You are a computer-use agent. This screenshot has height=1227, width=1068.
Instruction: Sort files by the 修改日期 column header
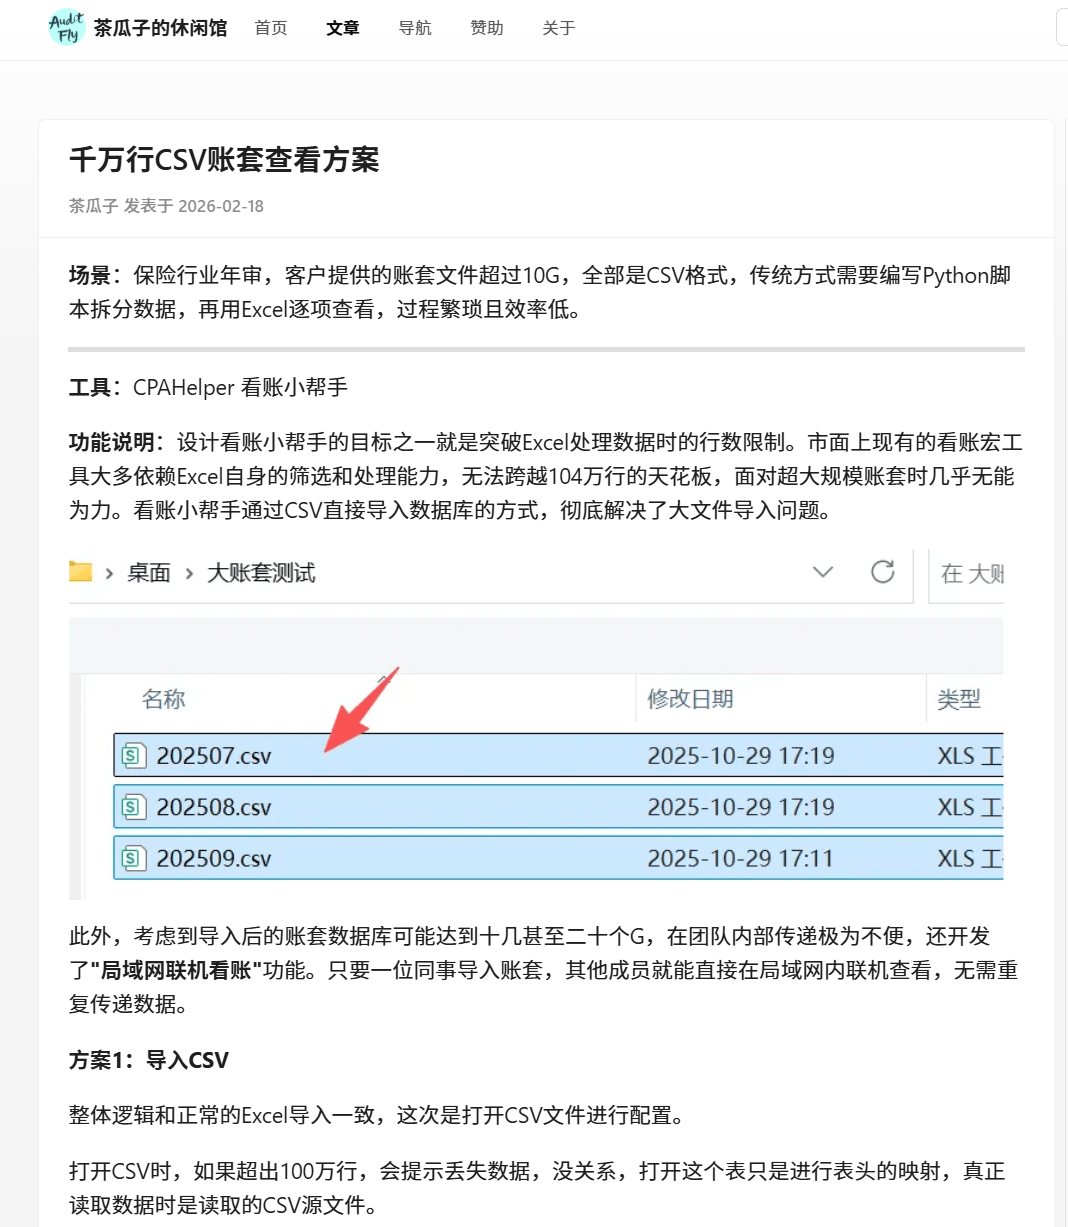(690, 699)
